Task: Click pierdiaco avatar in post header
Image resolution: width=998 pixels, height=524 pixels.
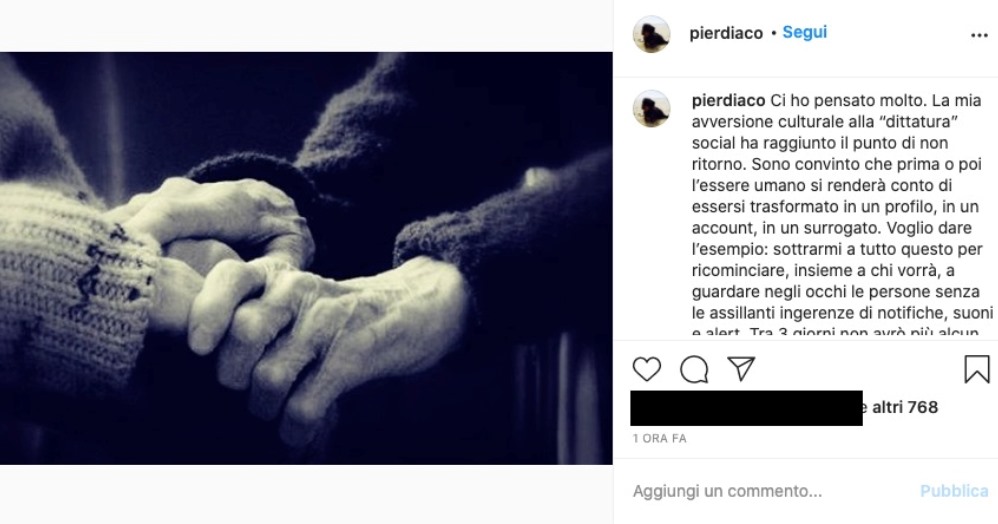Action: (651, 34)
